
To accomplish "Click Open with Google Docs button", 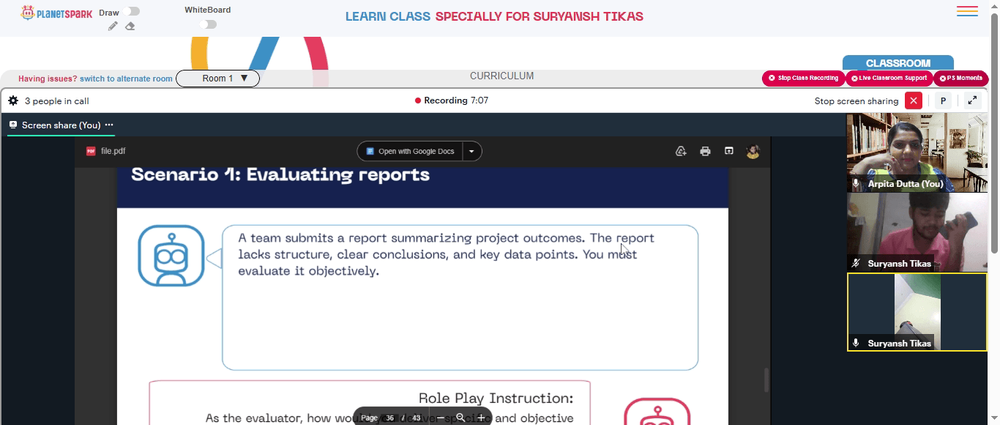I will (409, 151).
